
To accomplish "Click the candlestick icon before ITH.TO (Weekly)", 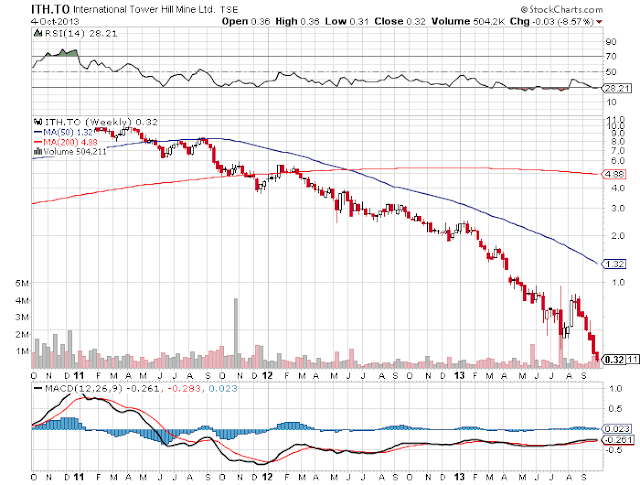I will coord(39,121).
